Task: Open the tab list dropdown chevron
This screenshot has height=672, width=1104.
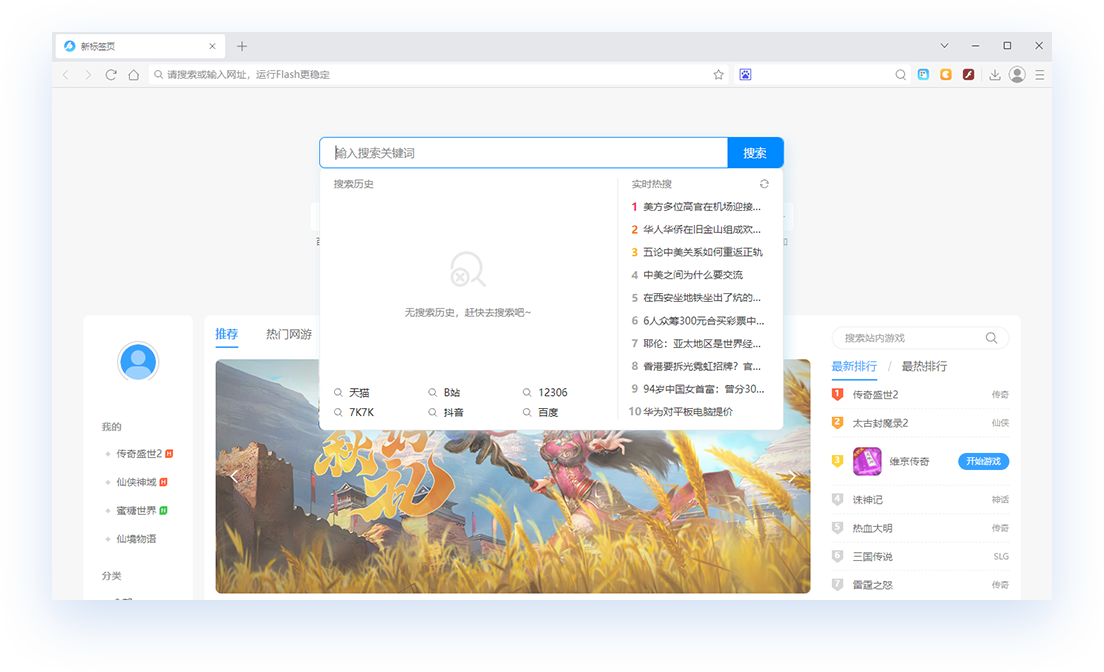Action: 944,45
